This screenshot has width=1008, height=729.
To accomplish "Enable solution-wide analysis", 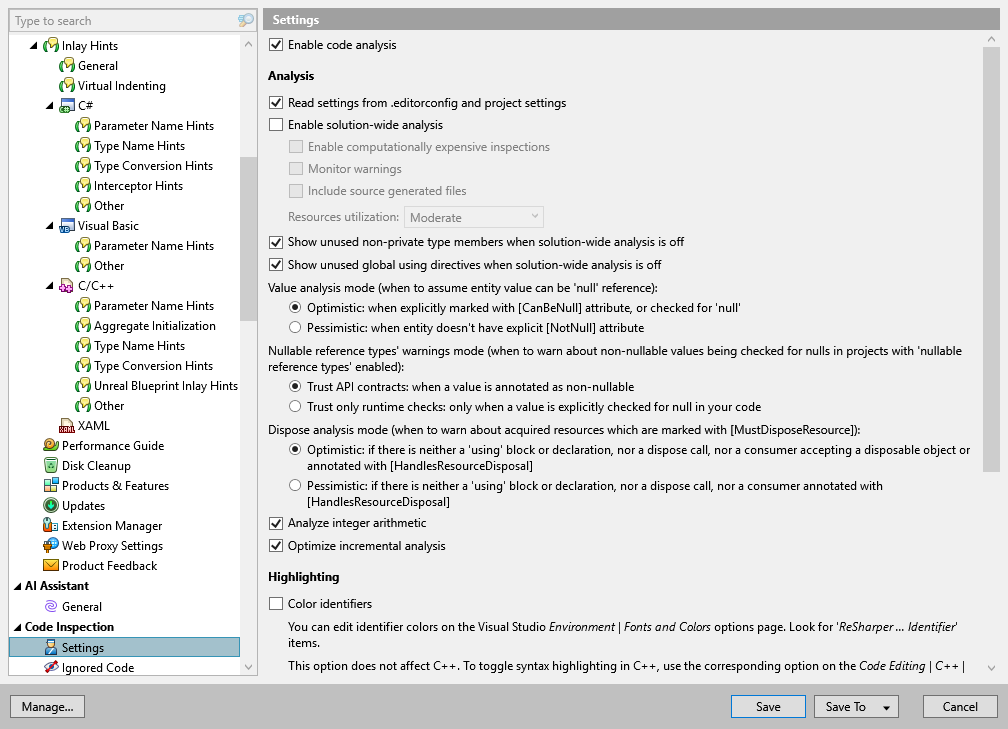I will [274, 124].
